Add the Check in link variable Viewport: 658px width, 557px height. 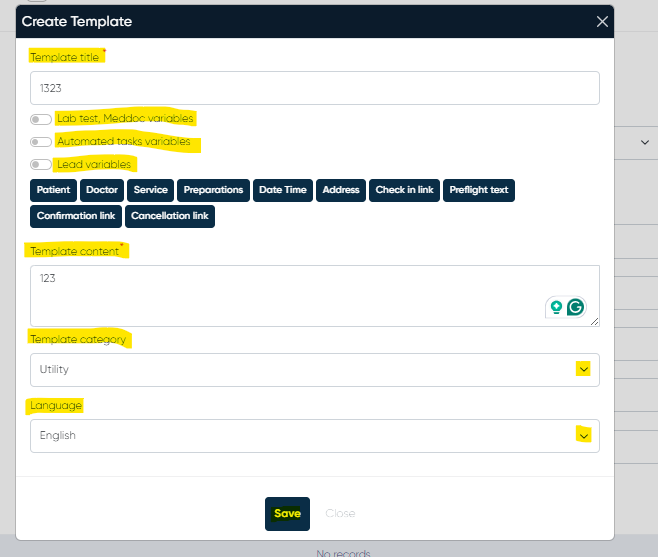tap(404, 190)
